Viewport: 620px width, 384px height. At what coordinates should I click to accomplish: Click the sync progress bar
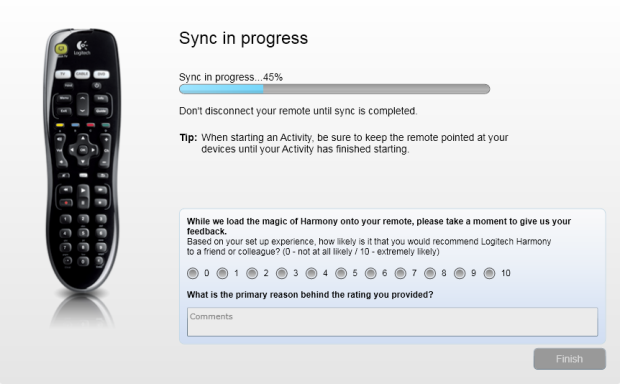click(x=335, y=89)
